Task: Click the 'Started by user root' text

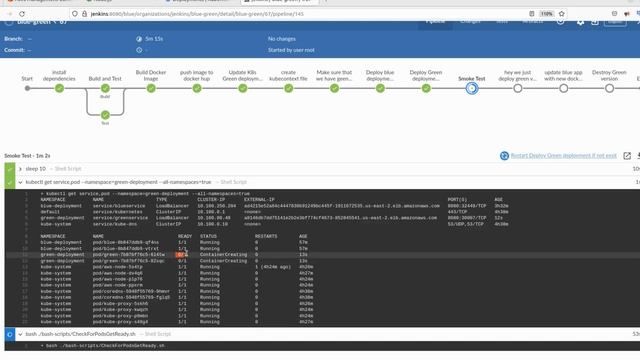Action: [291, 50]
